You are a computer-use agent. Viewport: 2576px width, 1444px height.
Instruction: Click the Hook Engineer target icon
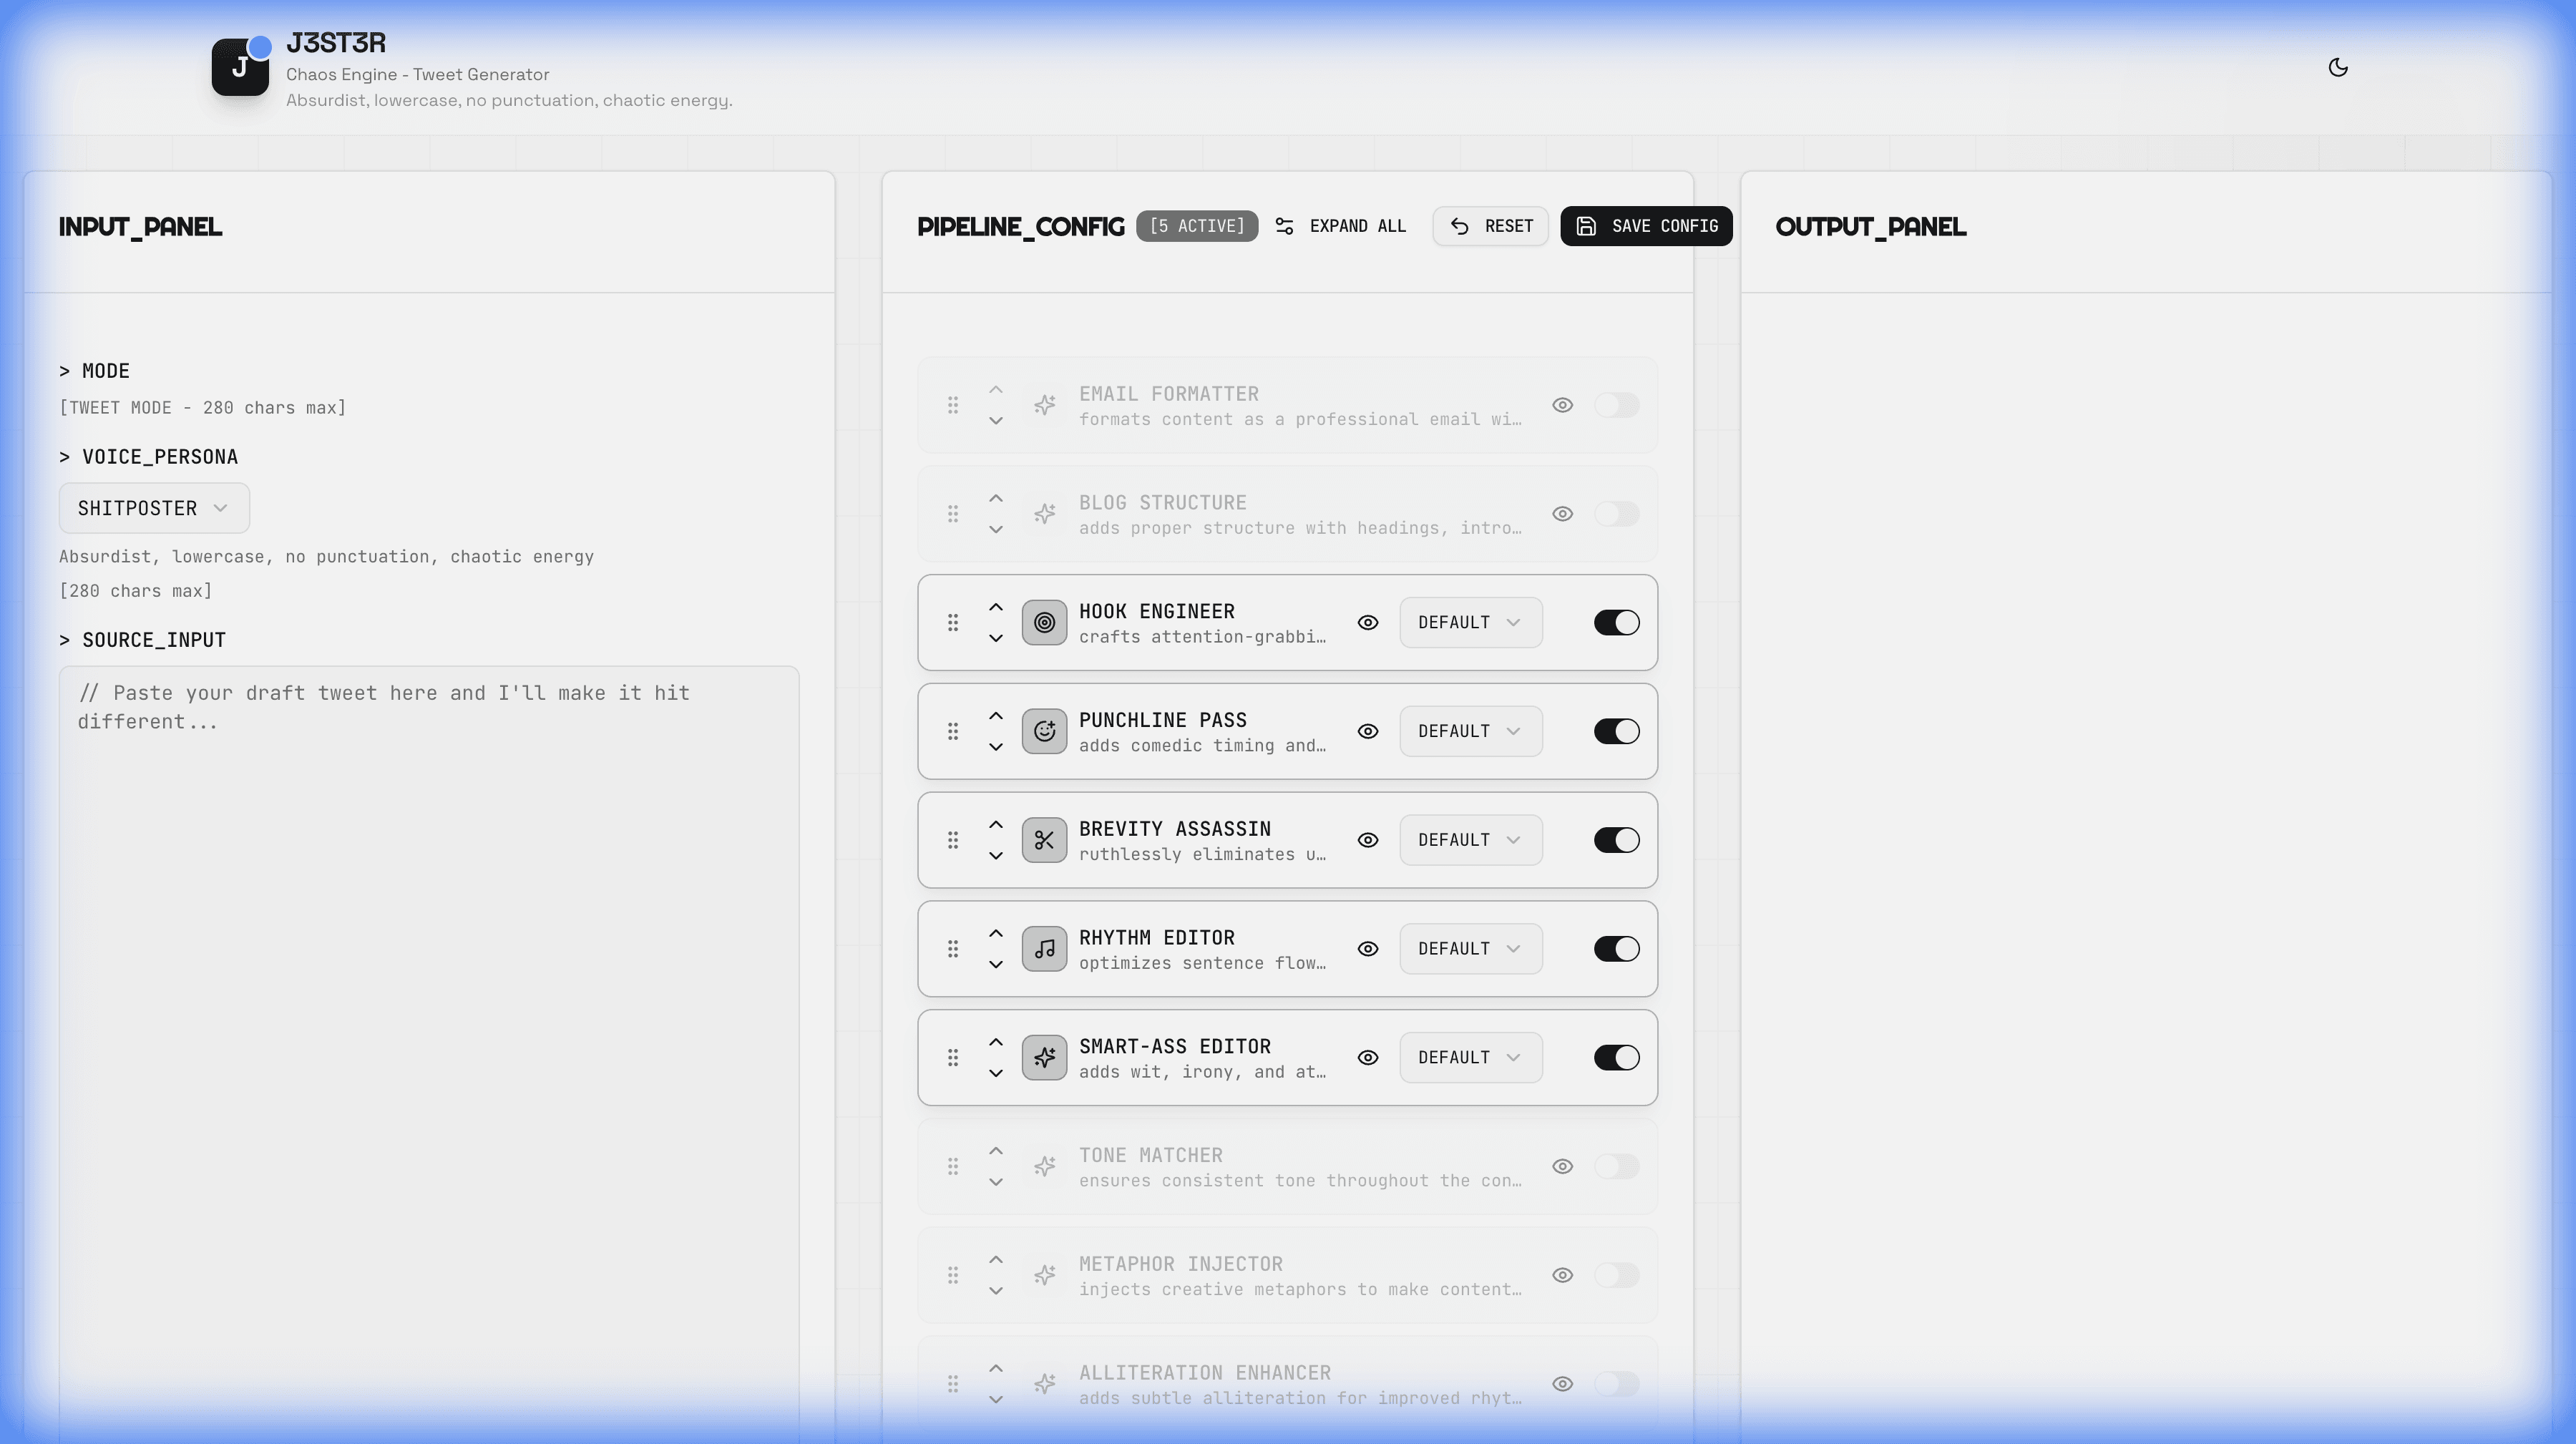point(1044,623)
